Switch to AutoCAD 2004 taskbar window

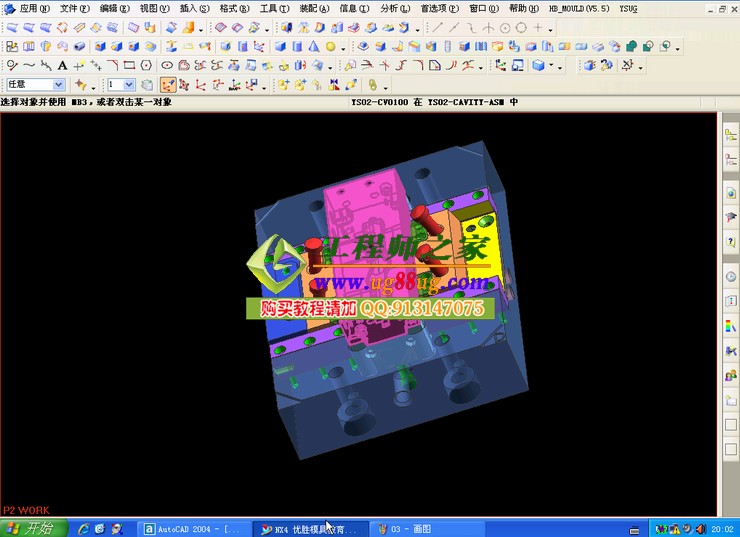[x=194, y=529]
